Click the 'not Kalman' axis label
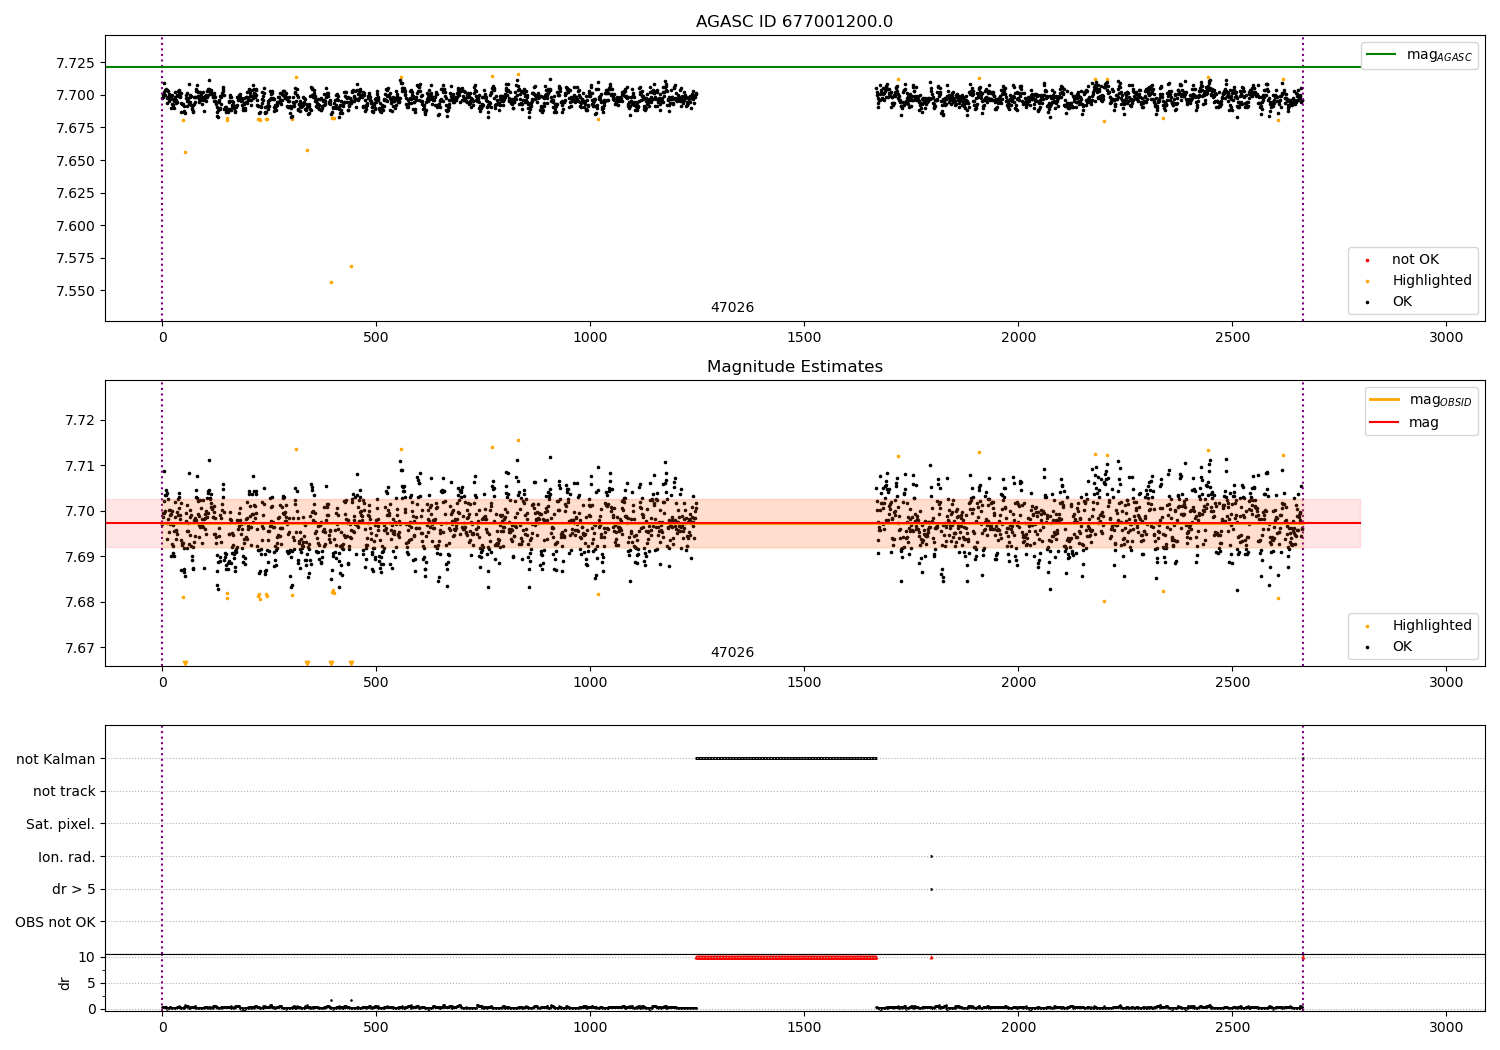The height and width of the screenshot is (1050, 1500). tap(55, 759)
